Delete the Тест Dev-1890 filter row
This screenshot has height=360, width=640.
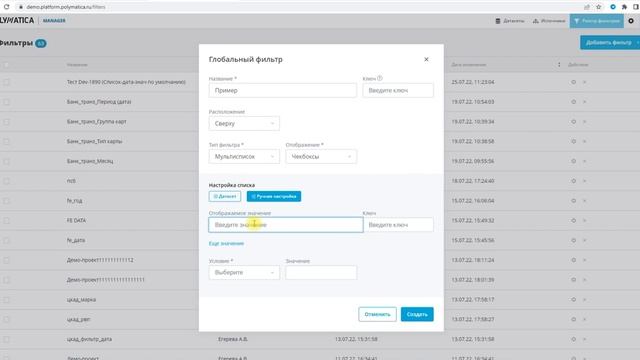pos(584,82)
